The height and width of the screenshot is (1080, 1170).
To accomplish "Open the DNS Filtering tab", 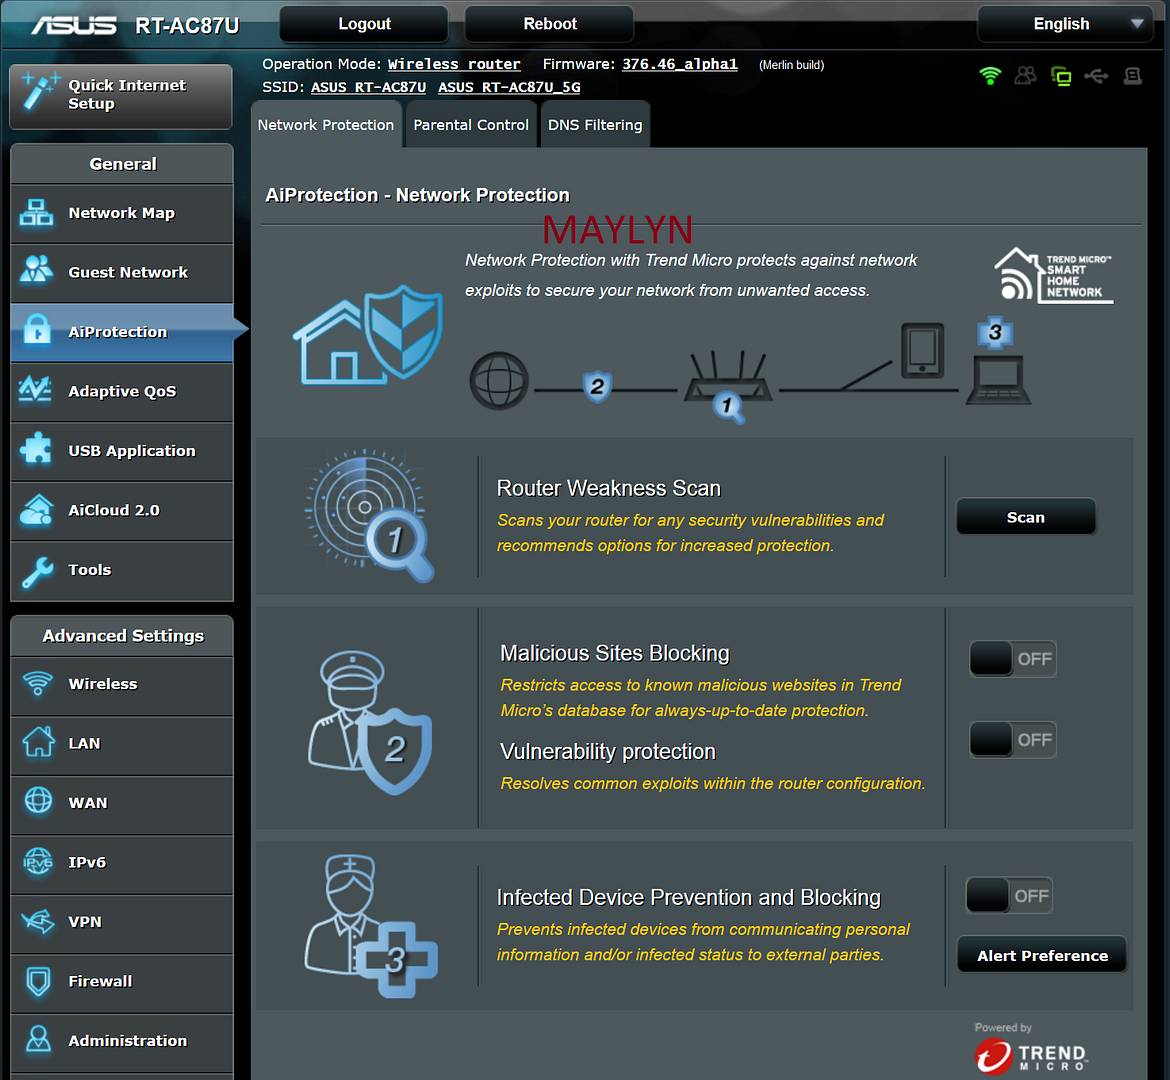I will [595, 125].
